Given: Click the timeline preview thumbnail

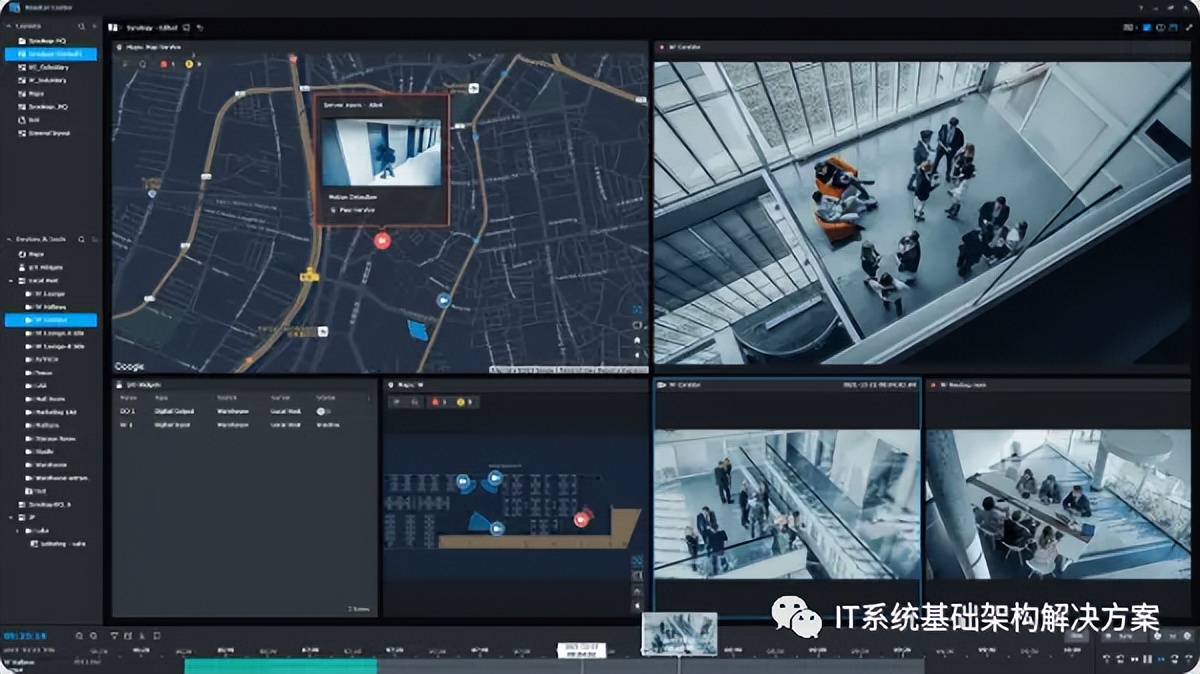Looking at the screenshot, I should 679,634.
